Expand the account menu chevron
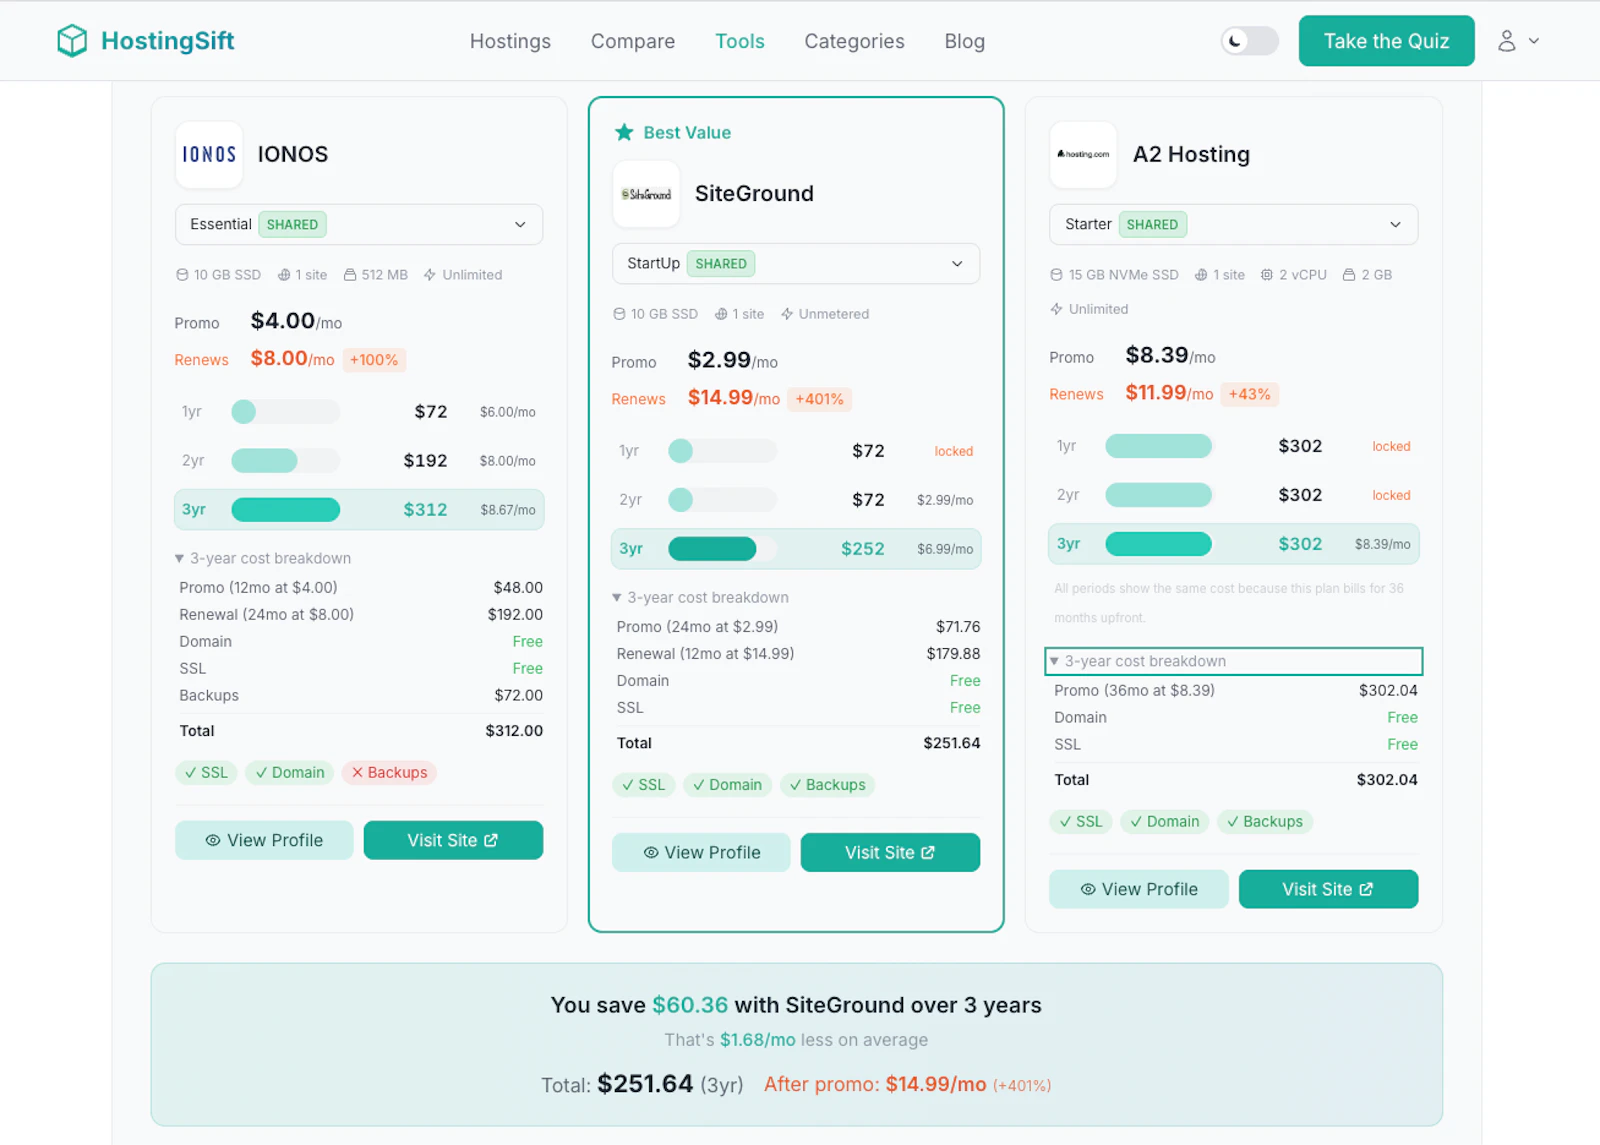 coord(1534,41)
